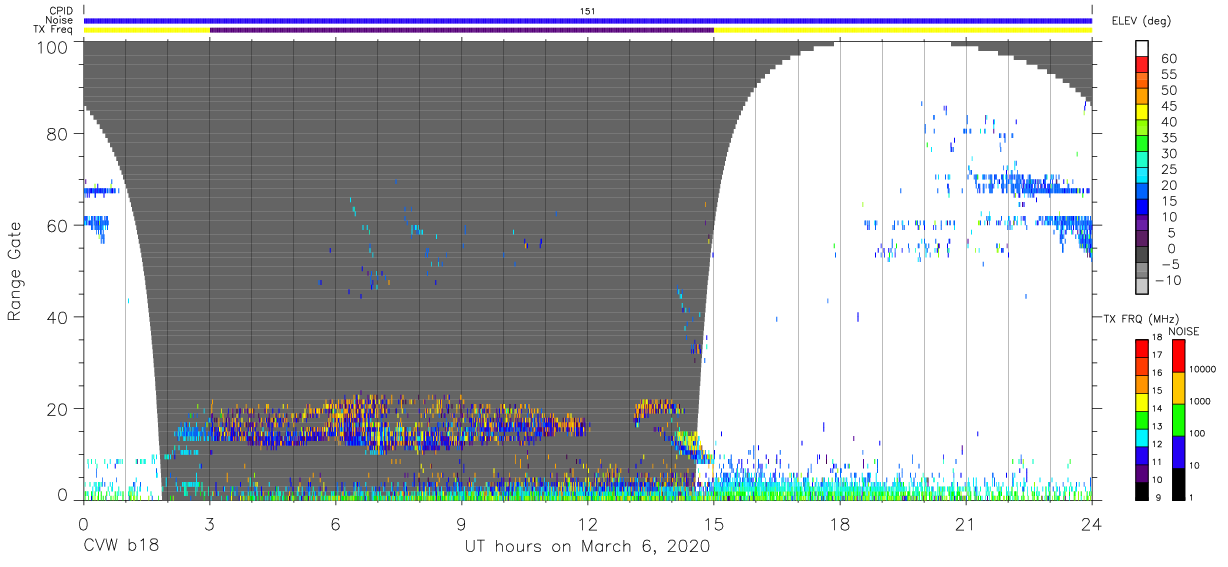Pick the blue swatch in the NOISE bar

click(1178, 452)
